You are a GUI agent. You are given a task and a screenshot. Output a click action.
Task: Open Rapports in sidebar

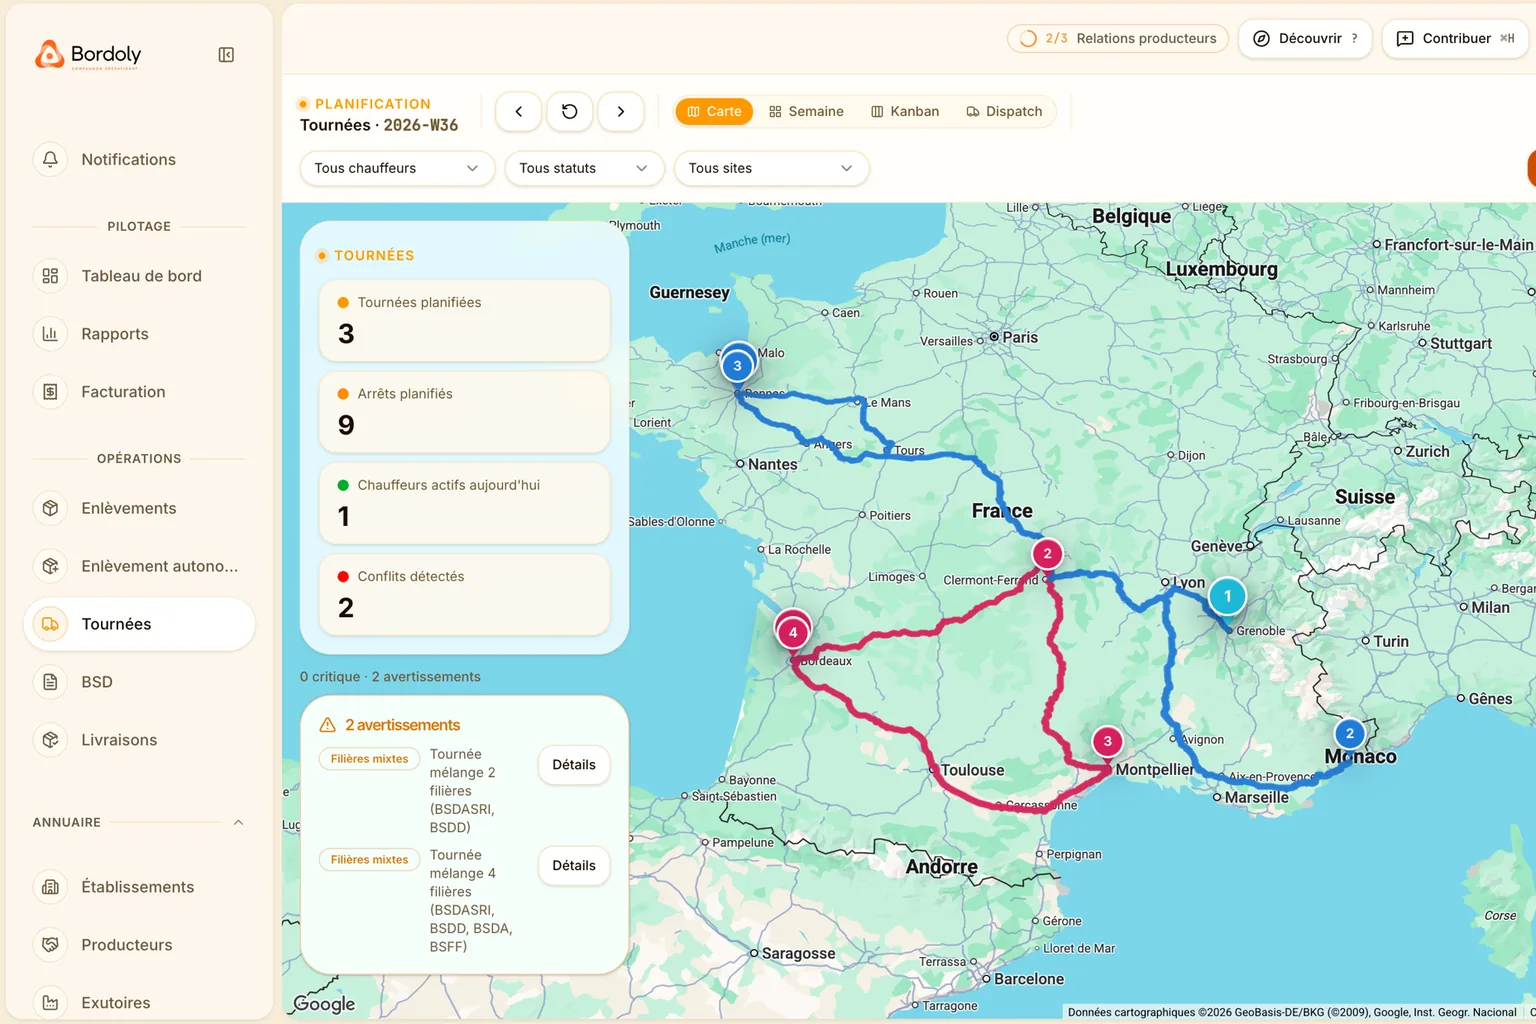click(x=139, y=334)
